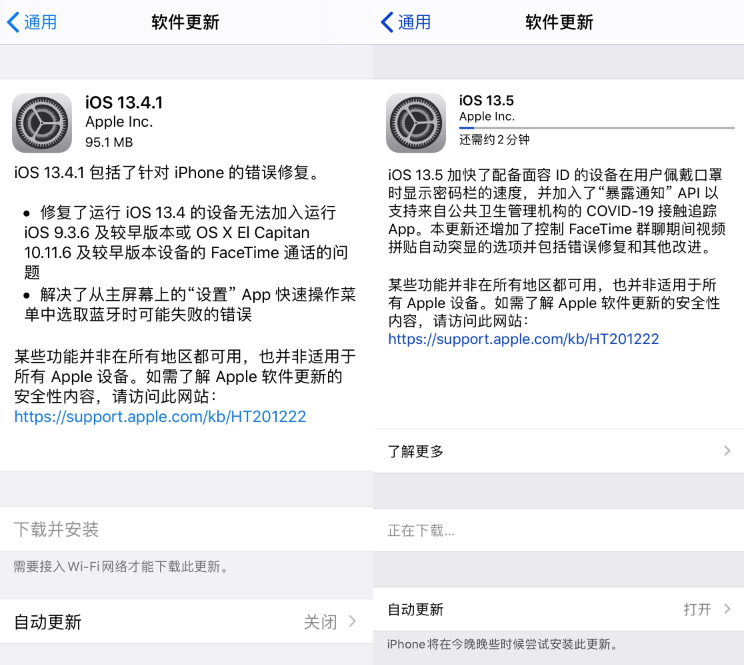Tap the iOS 13.4.1 version title

[x=124, y=102]
